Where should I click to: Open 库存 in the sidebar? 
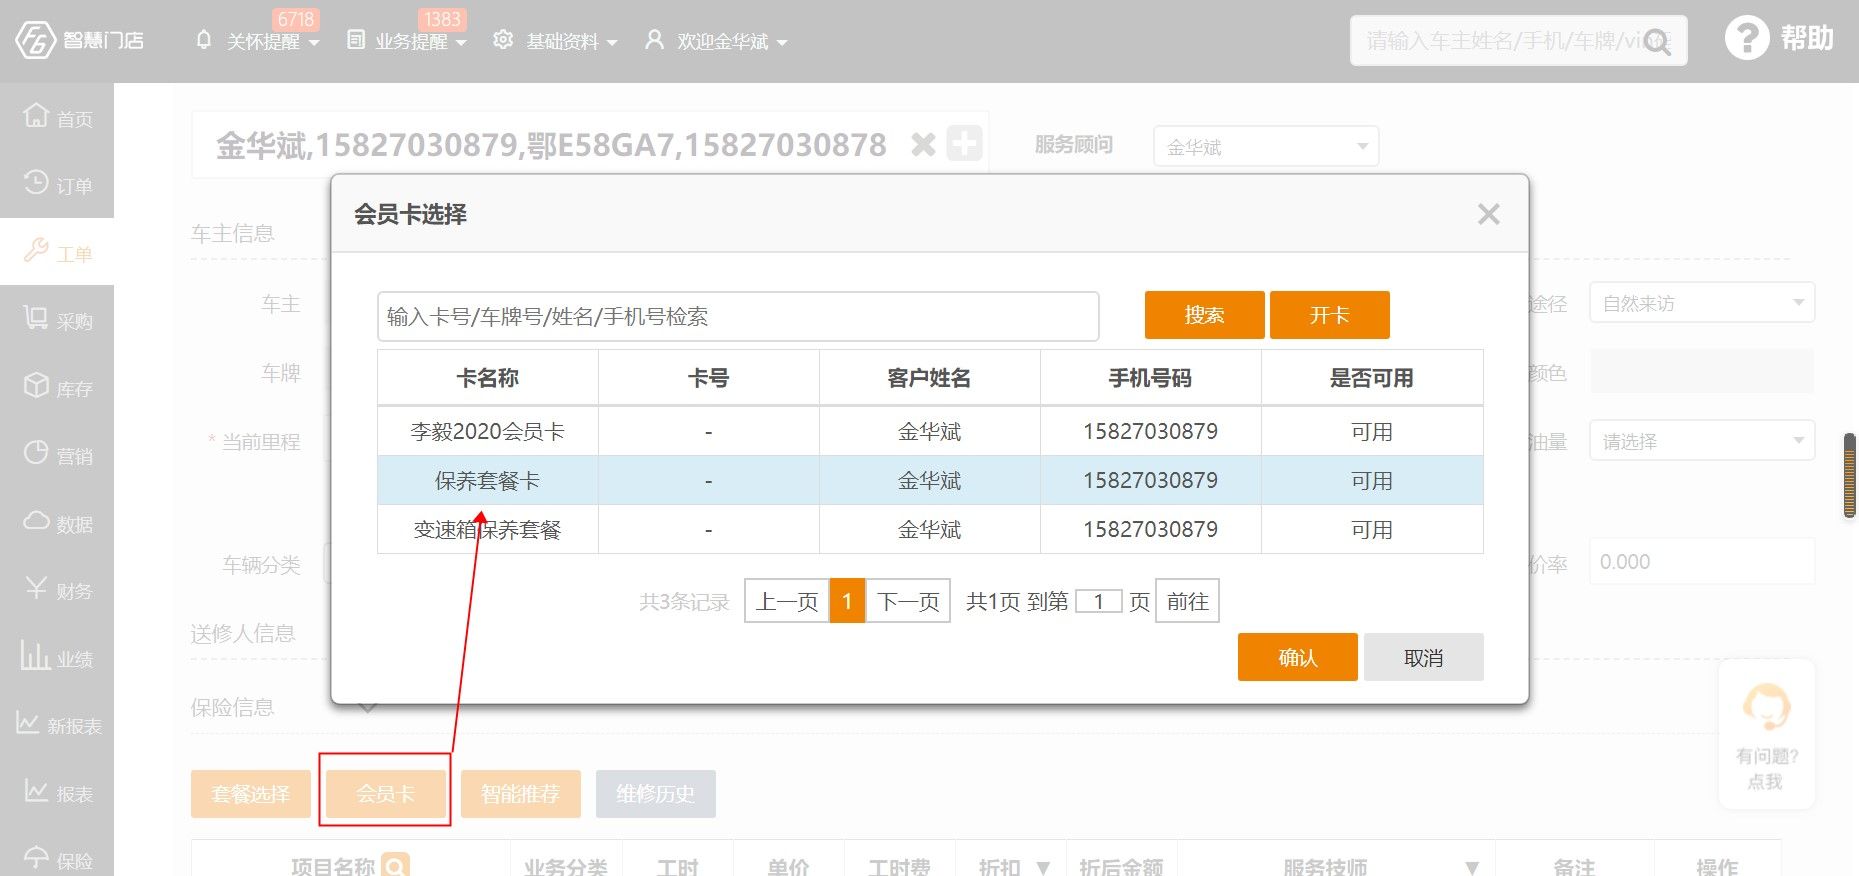(57, 387)
